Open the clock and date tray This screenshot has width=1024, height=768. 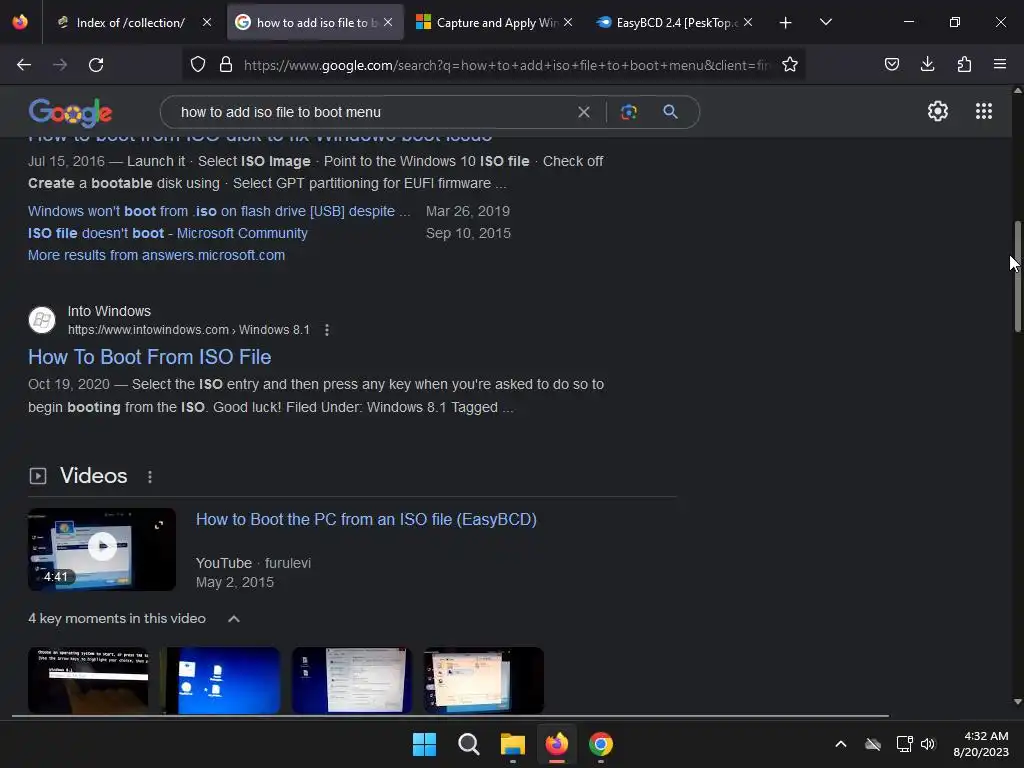[x=980, y=744]
